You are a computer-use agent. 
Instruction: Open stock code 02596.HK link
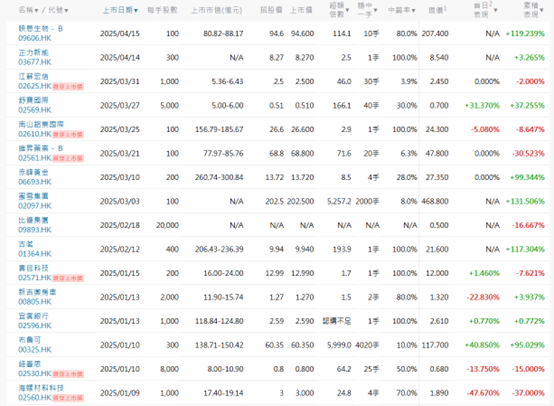point(35,326)
